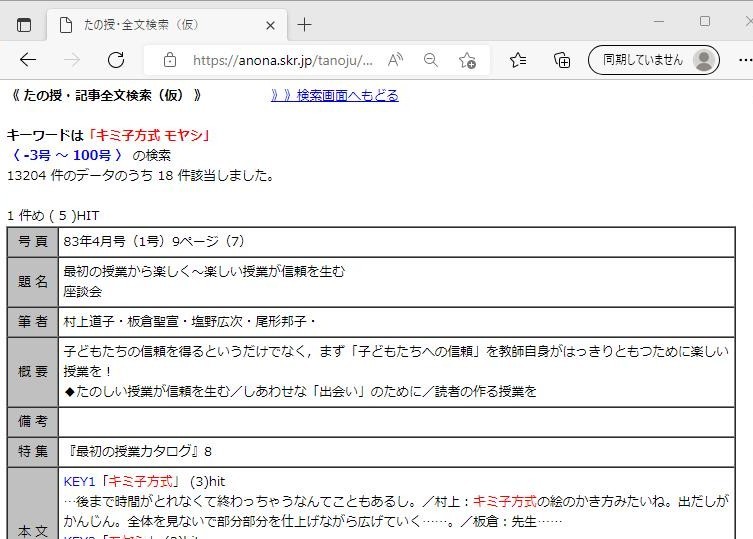Go back to the previous page

click(28, 60)
